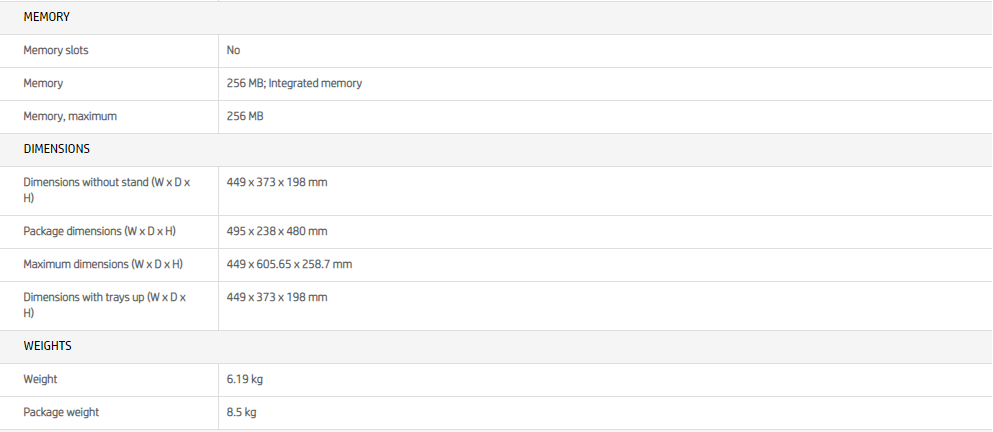Image resolution: width=993 pixels, height=432 pixels.
Task: Click the DIMENSIONS section header
Action: 56,149
